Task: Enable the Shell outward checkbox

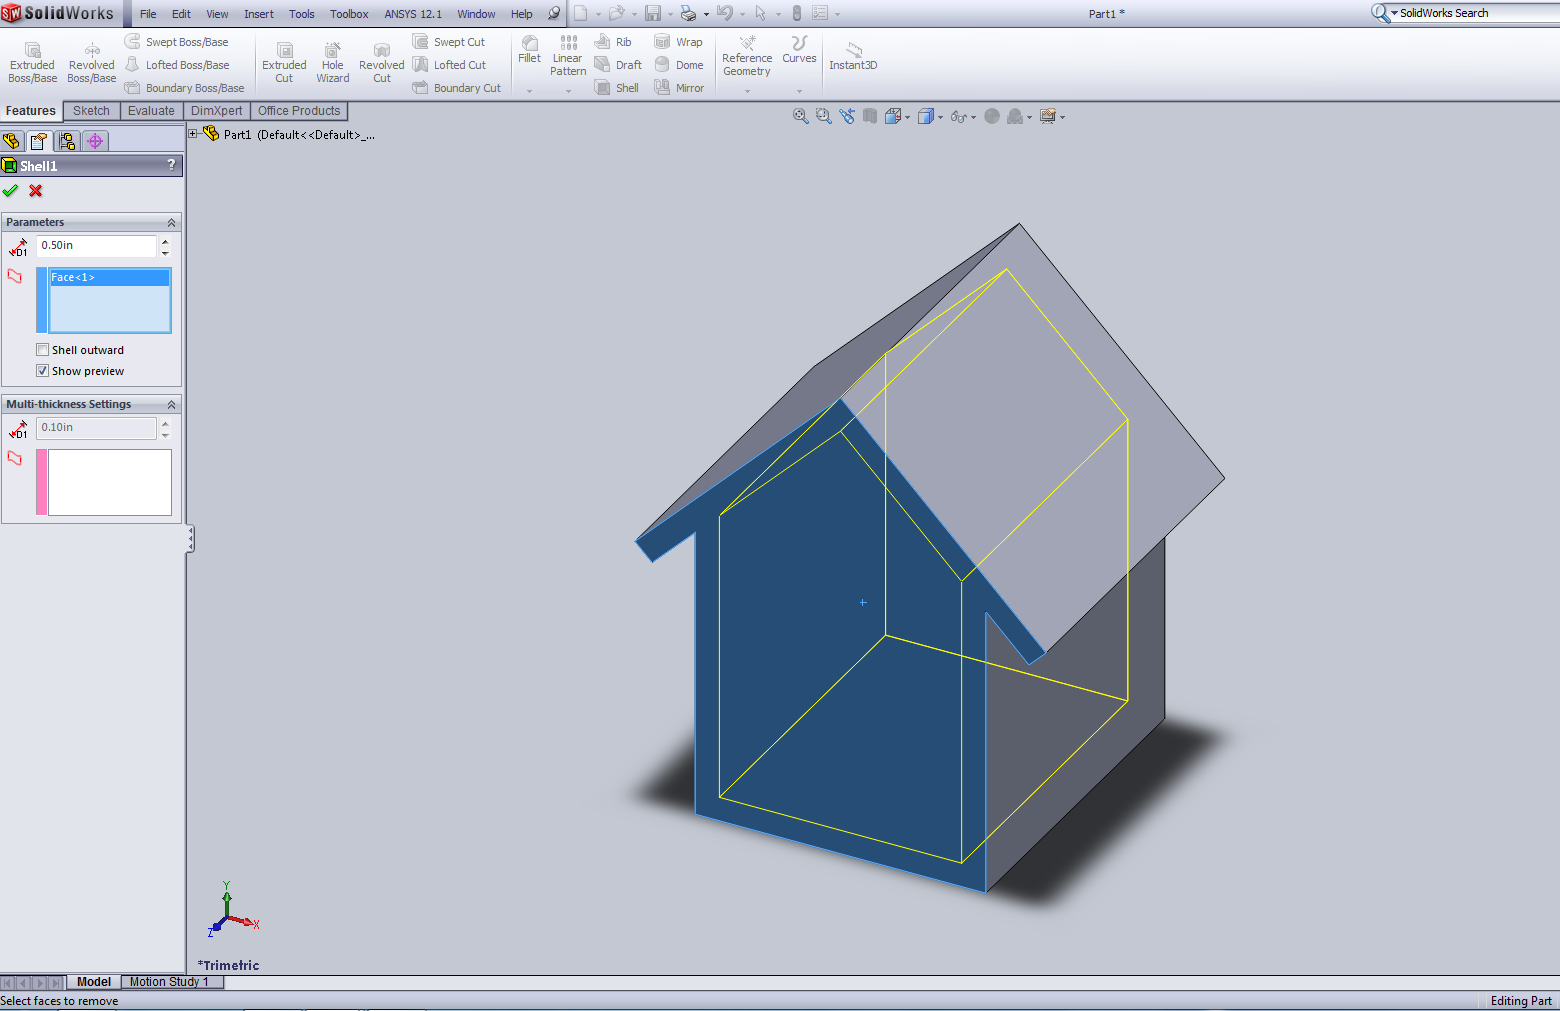Action: point(43,349)
